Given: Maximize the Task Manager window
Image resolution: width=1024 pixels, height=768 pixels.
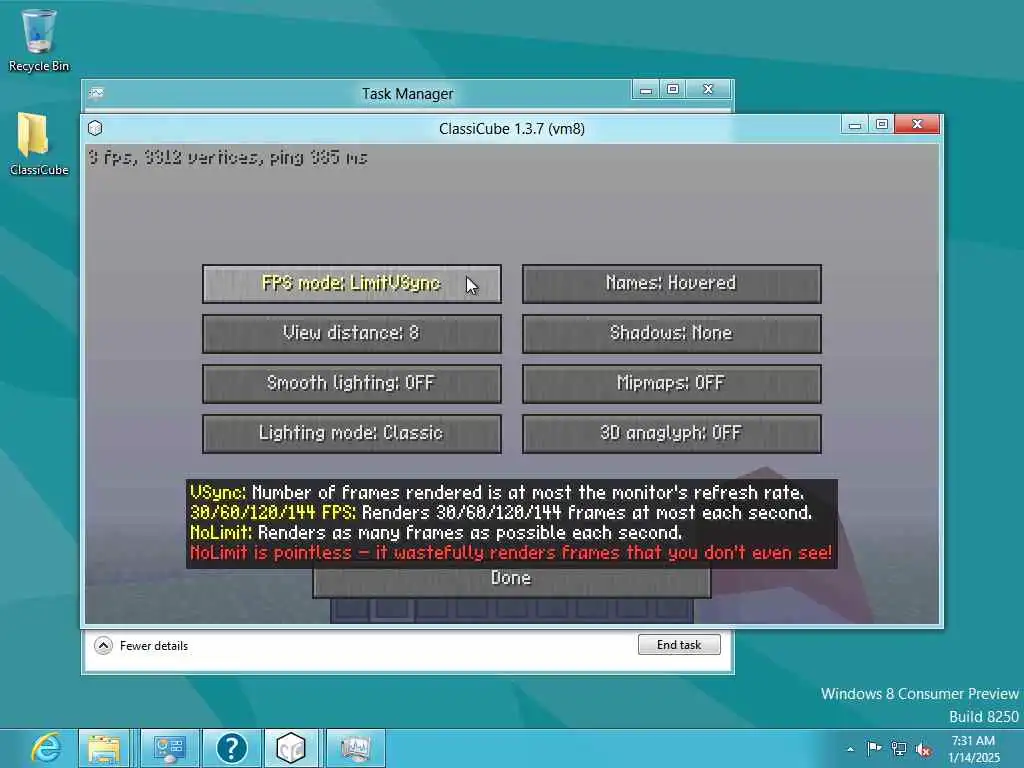Looking at the screenshot, I should pyautogui.click(x=673, y=89).
